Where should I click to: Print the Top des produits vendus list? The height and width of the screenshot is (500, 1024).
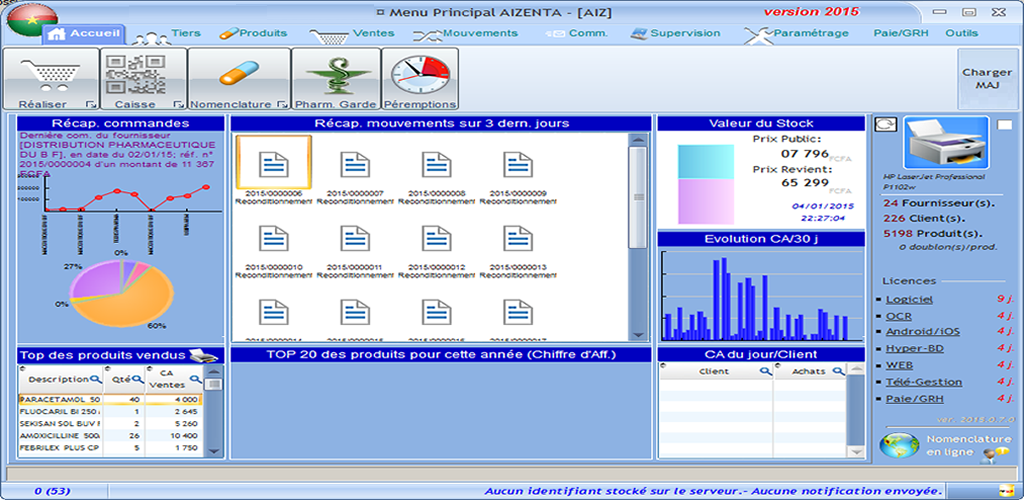click(203, 354)
